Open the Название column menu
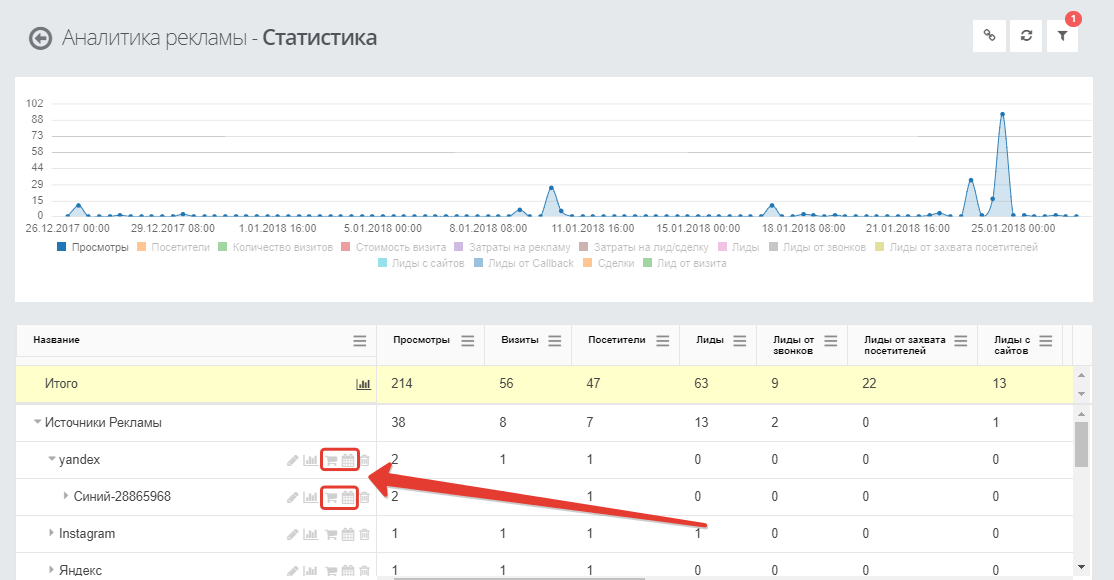Screen dimensions: 1114x580 pyautogui.click(x=359, y=341)
